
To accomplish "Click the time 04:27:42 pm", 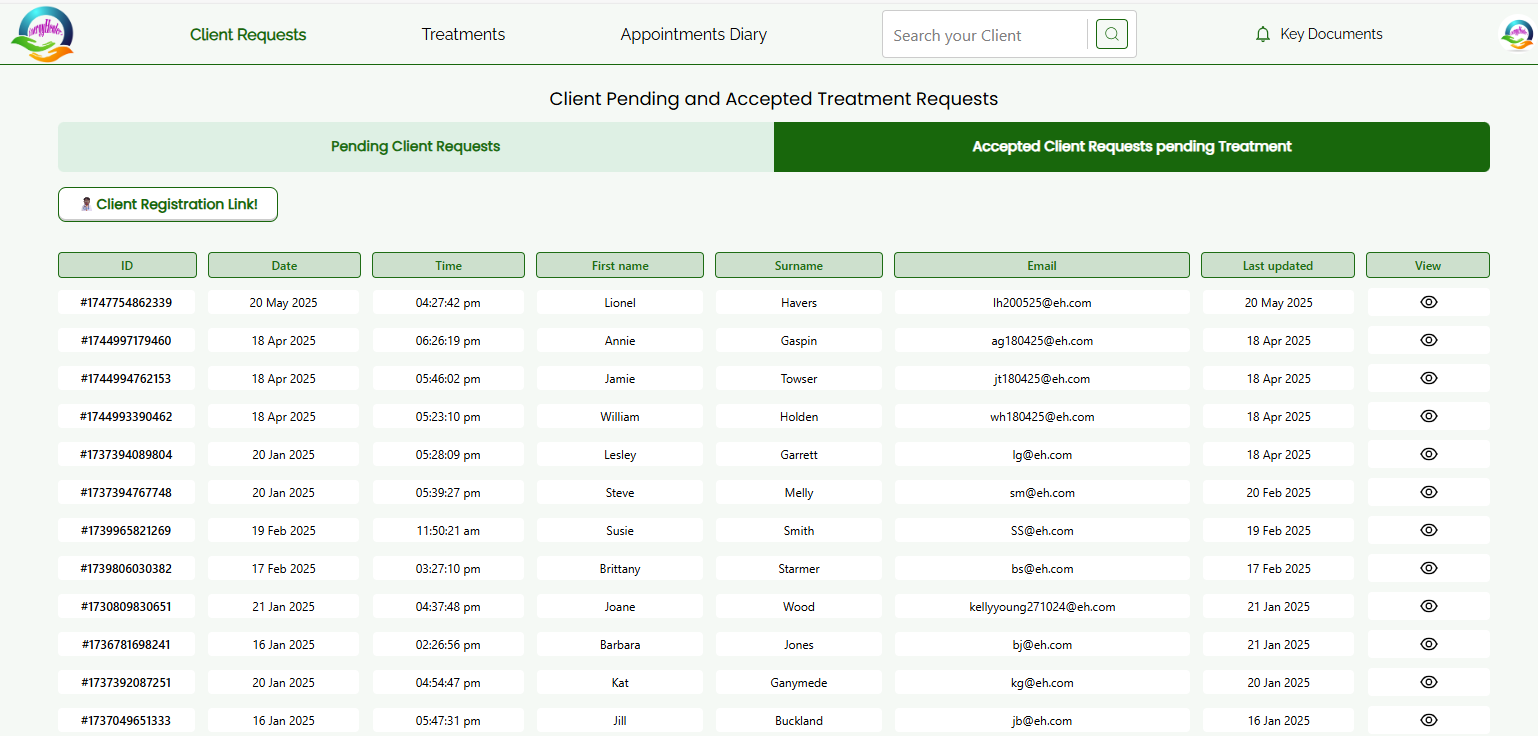I will coord(448,303).
